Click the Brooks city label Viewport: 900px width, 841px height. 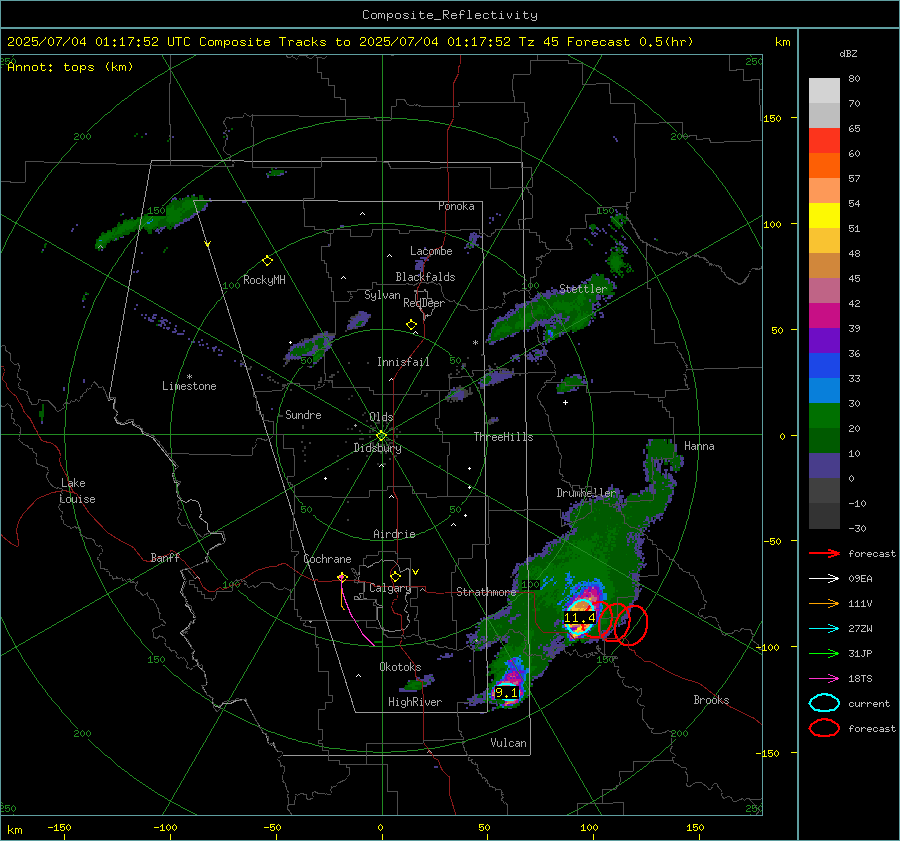(x=711, y=700)
